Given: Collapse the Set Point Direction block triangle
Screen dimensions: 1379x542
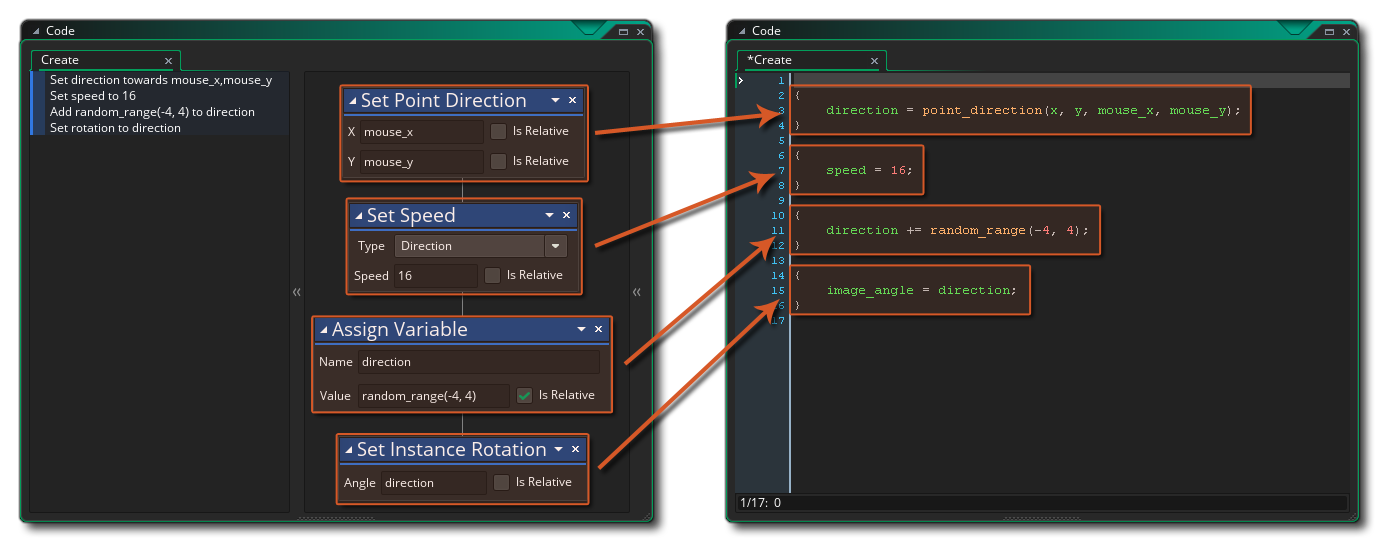Looking at the screenshot, I should point(351,101).
